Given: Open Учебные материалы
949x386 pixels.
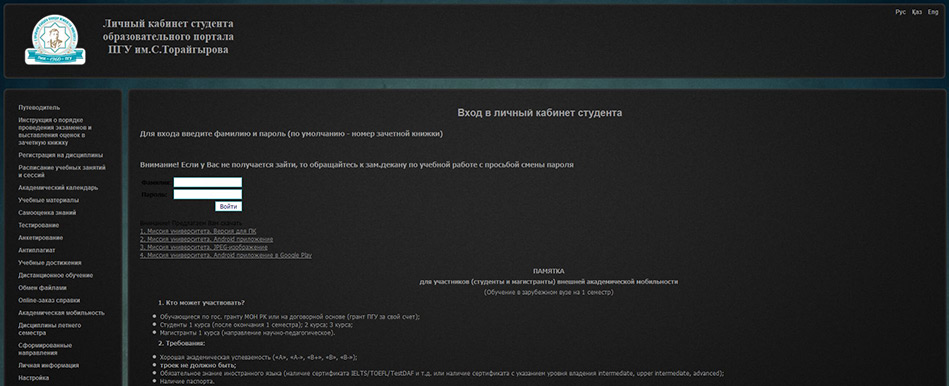Looking at the screenshot, I should pos(48,200).
